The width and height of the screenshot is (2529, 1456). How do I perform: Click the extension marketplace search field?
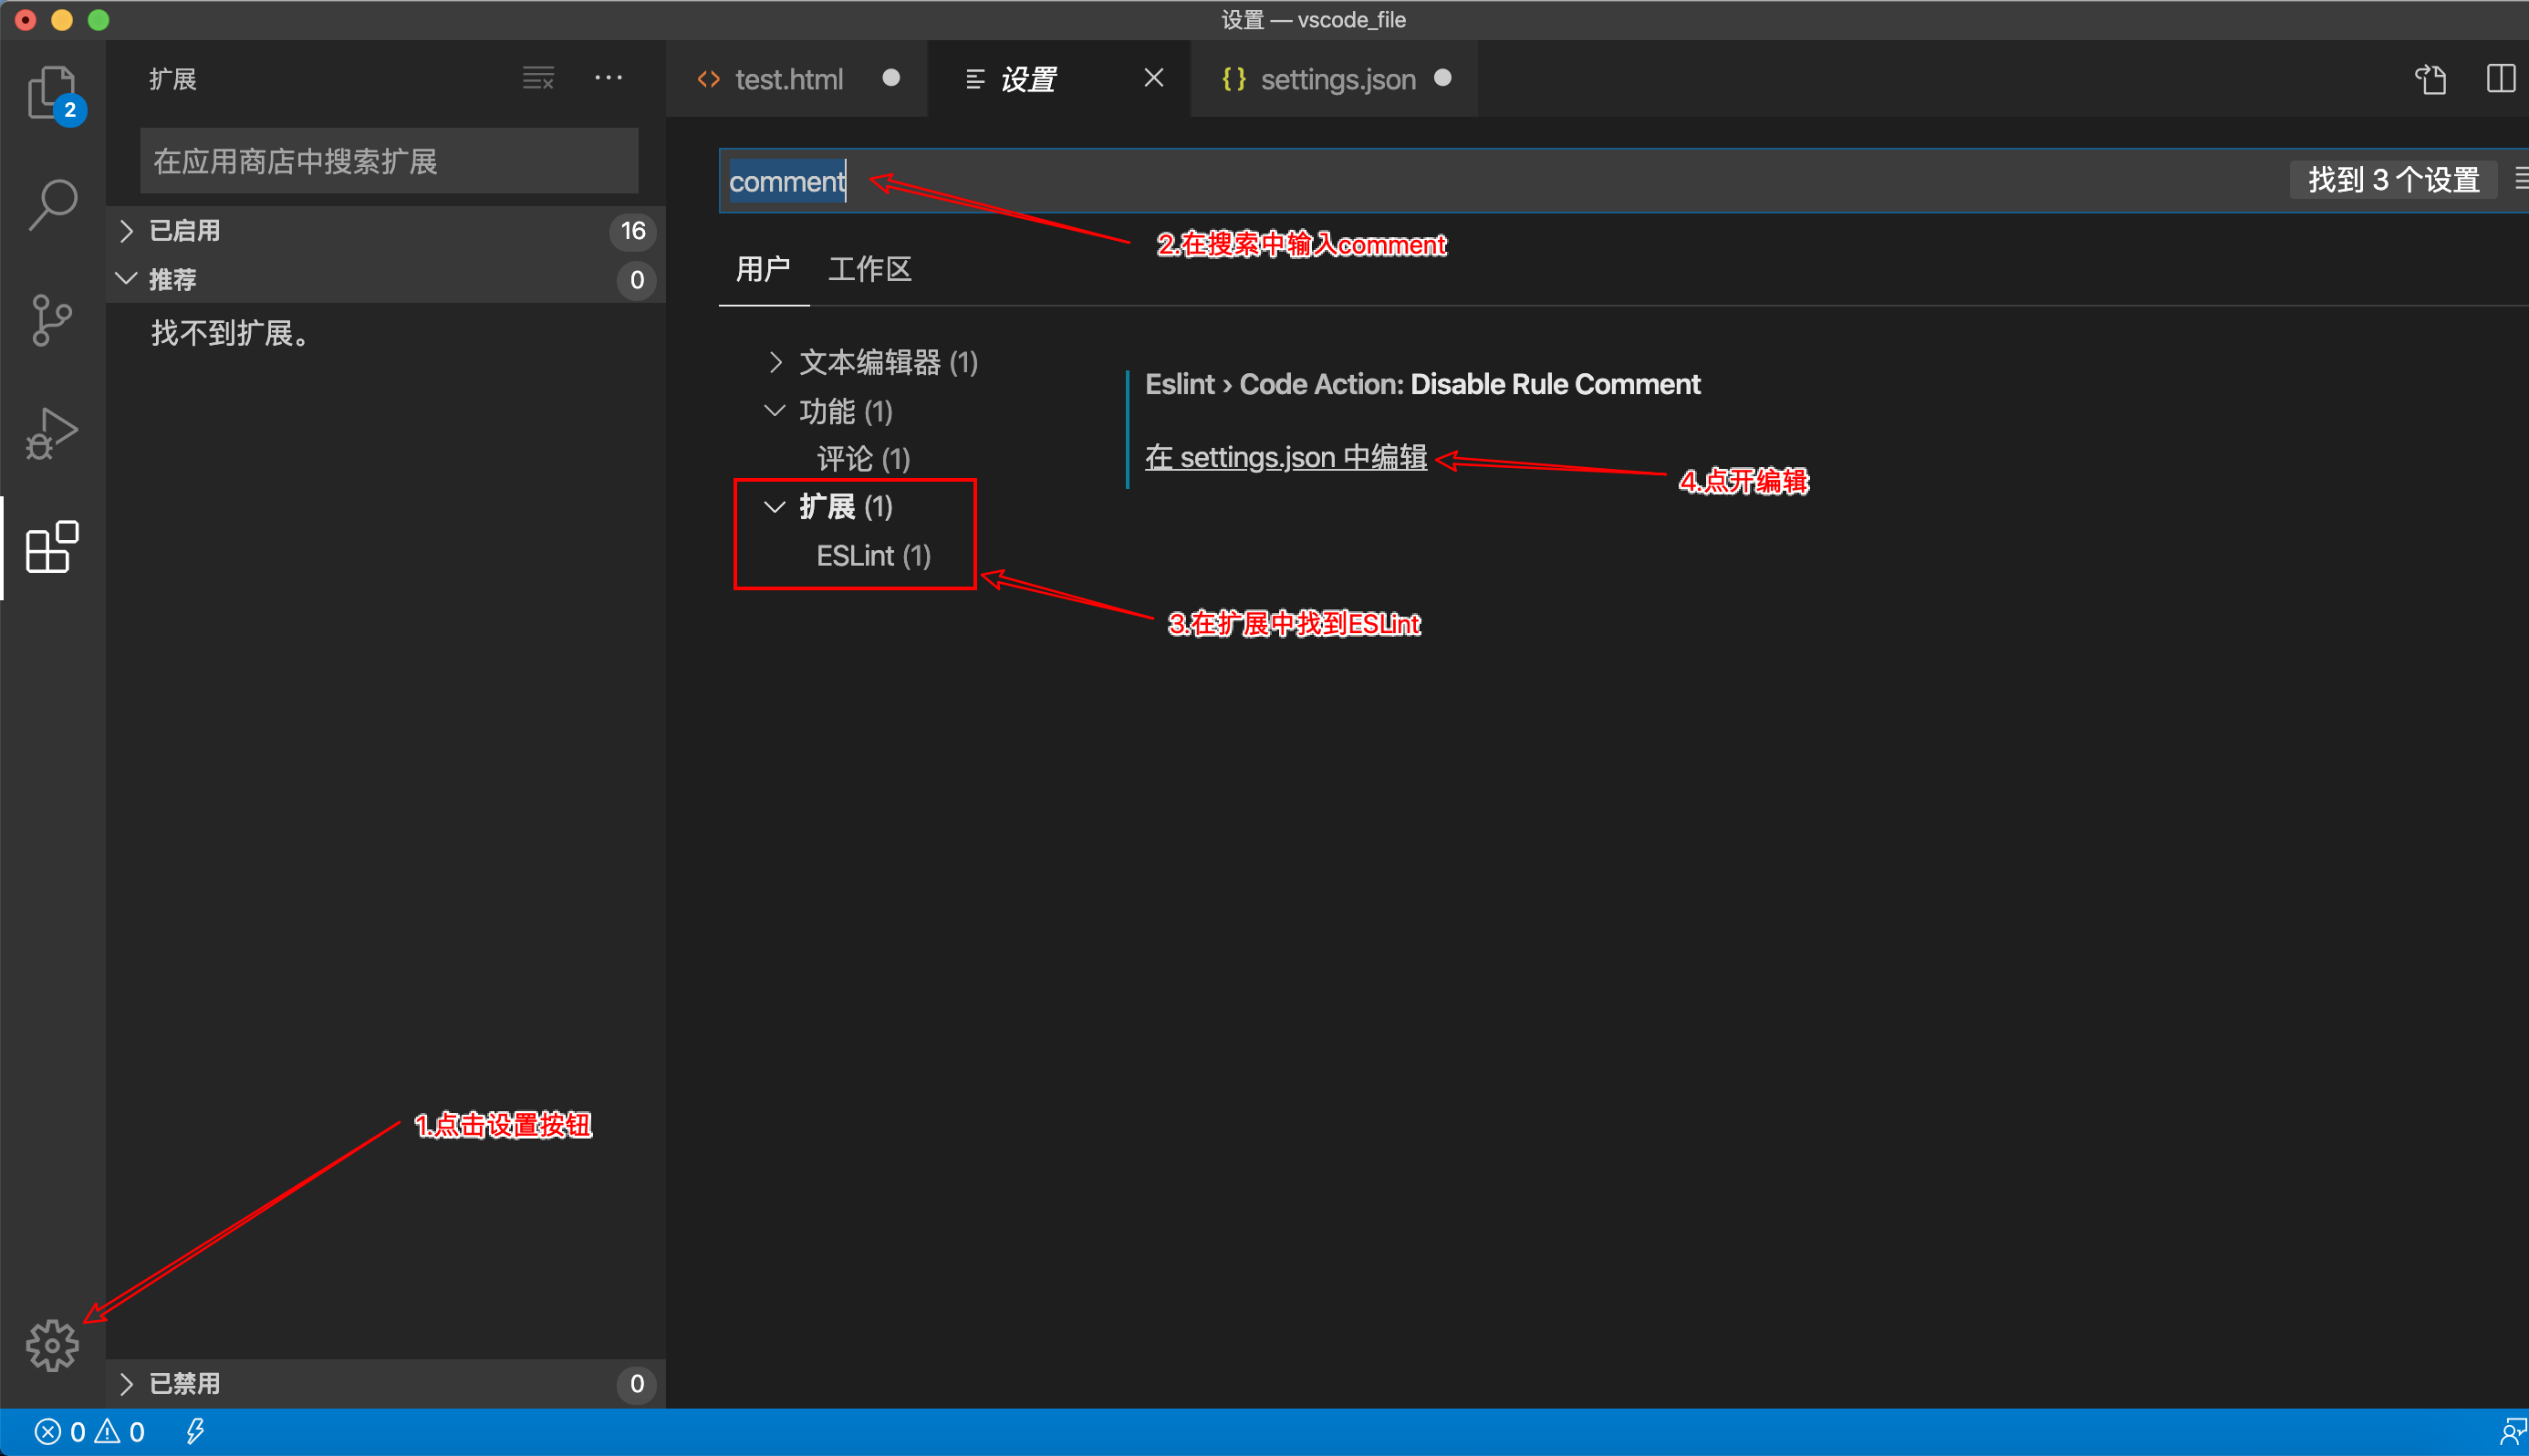[388, 161]
